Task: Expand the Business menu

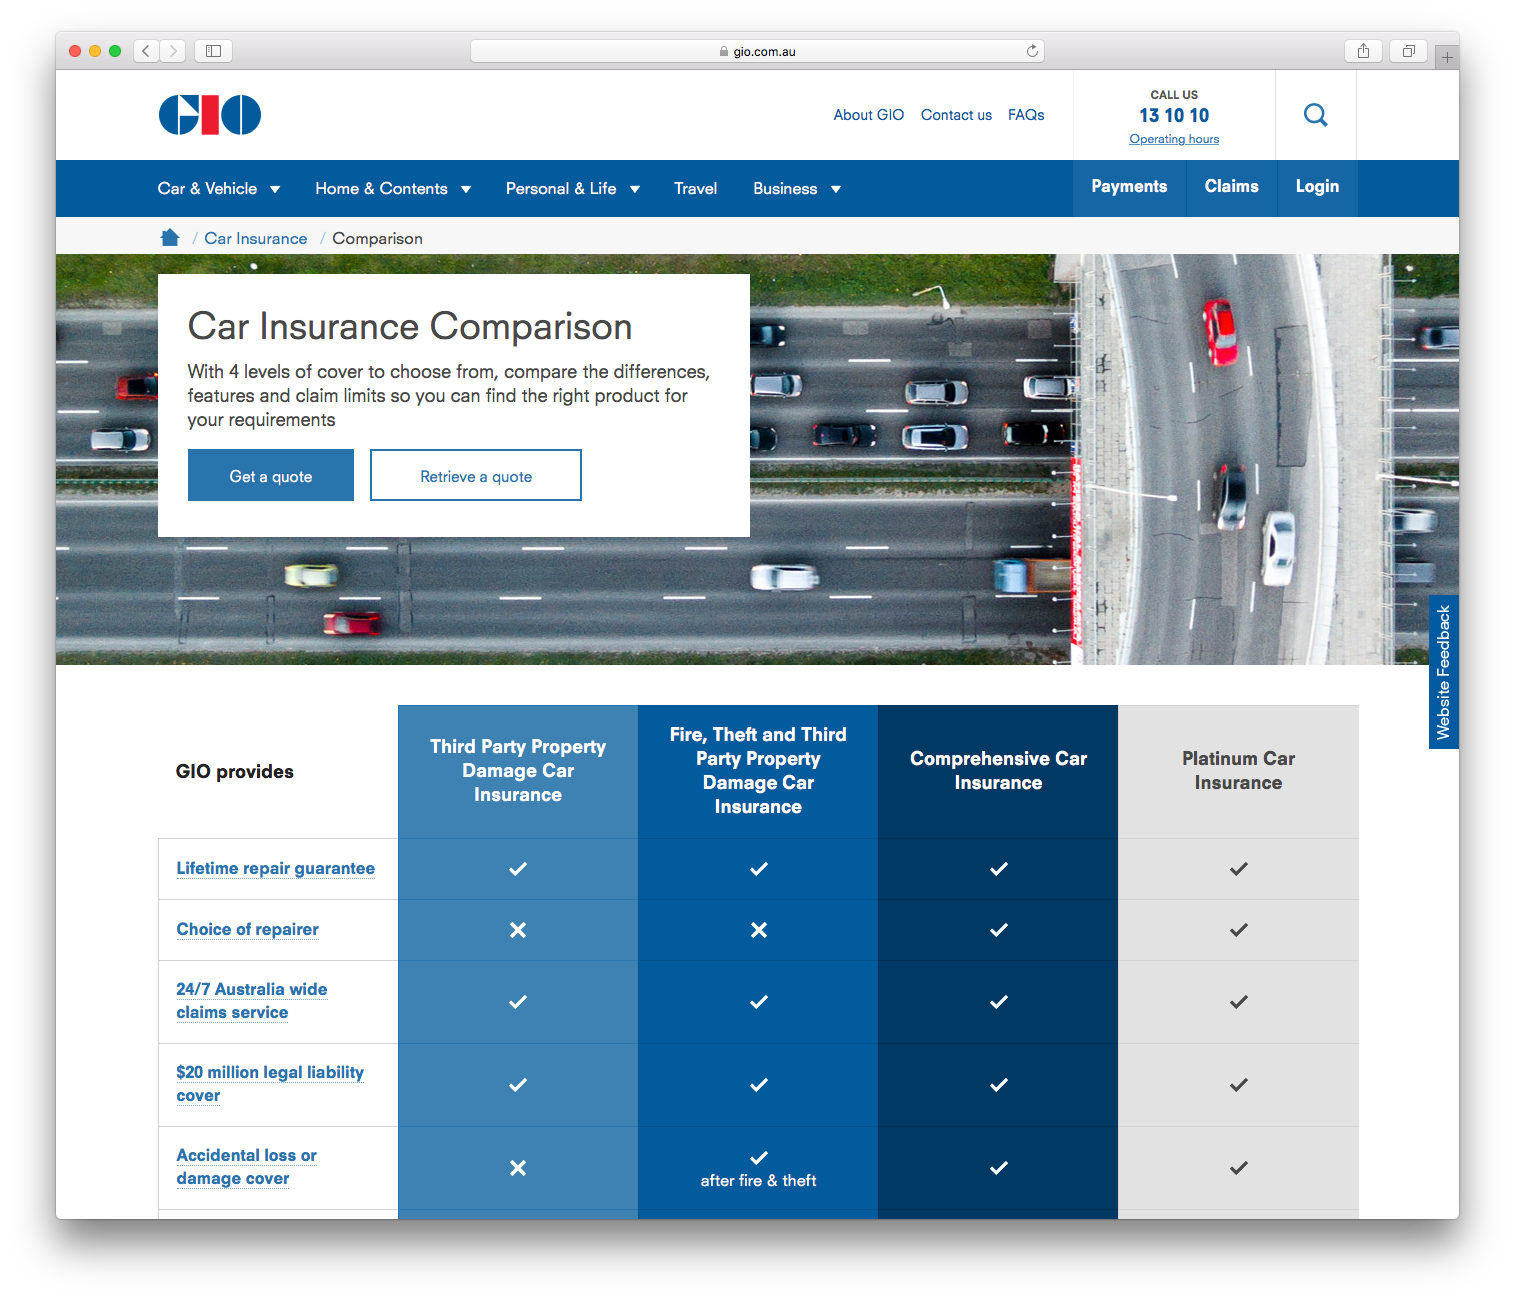Action: (797, 188)
